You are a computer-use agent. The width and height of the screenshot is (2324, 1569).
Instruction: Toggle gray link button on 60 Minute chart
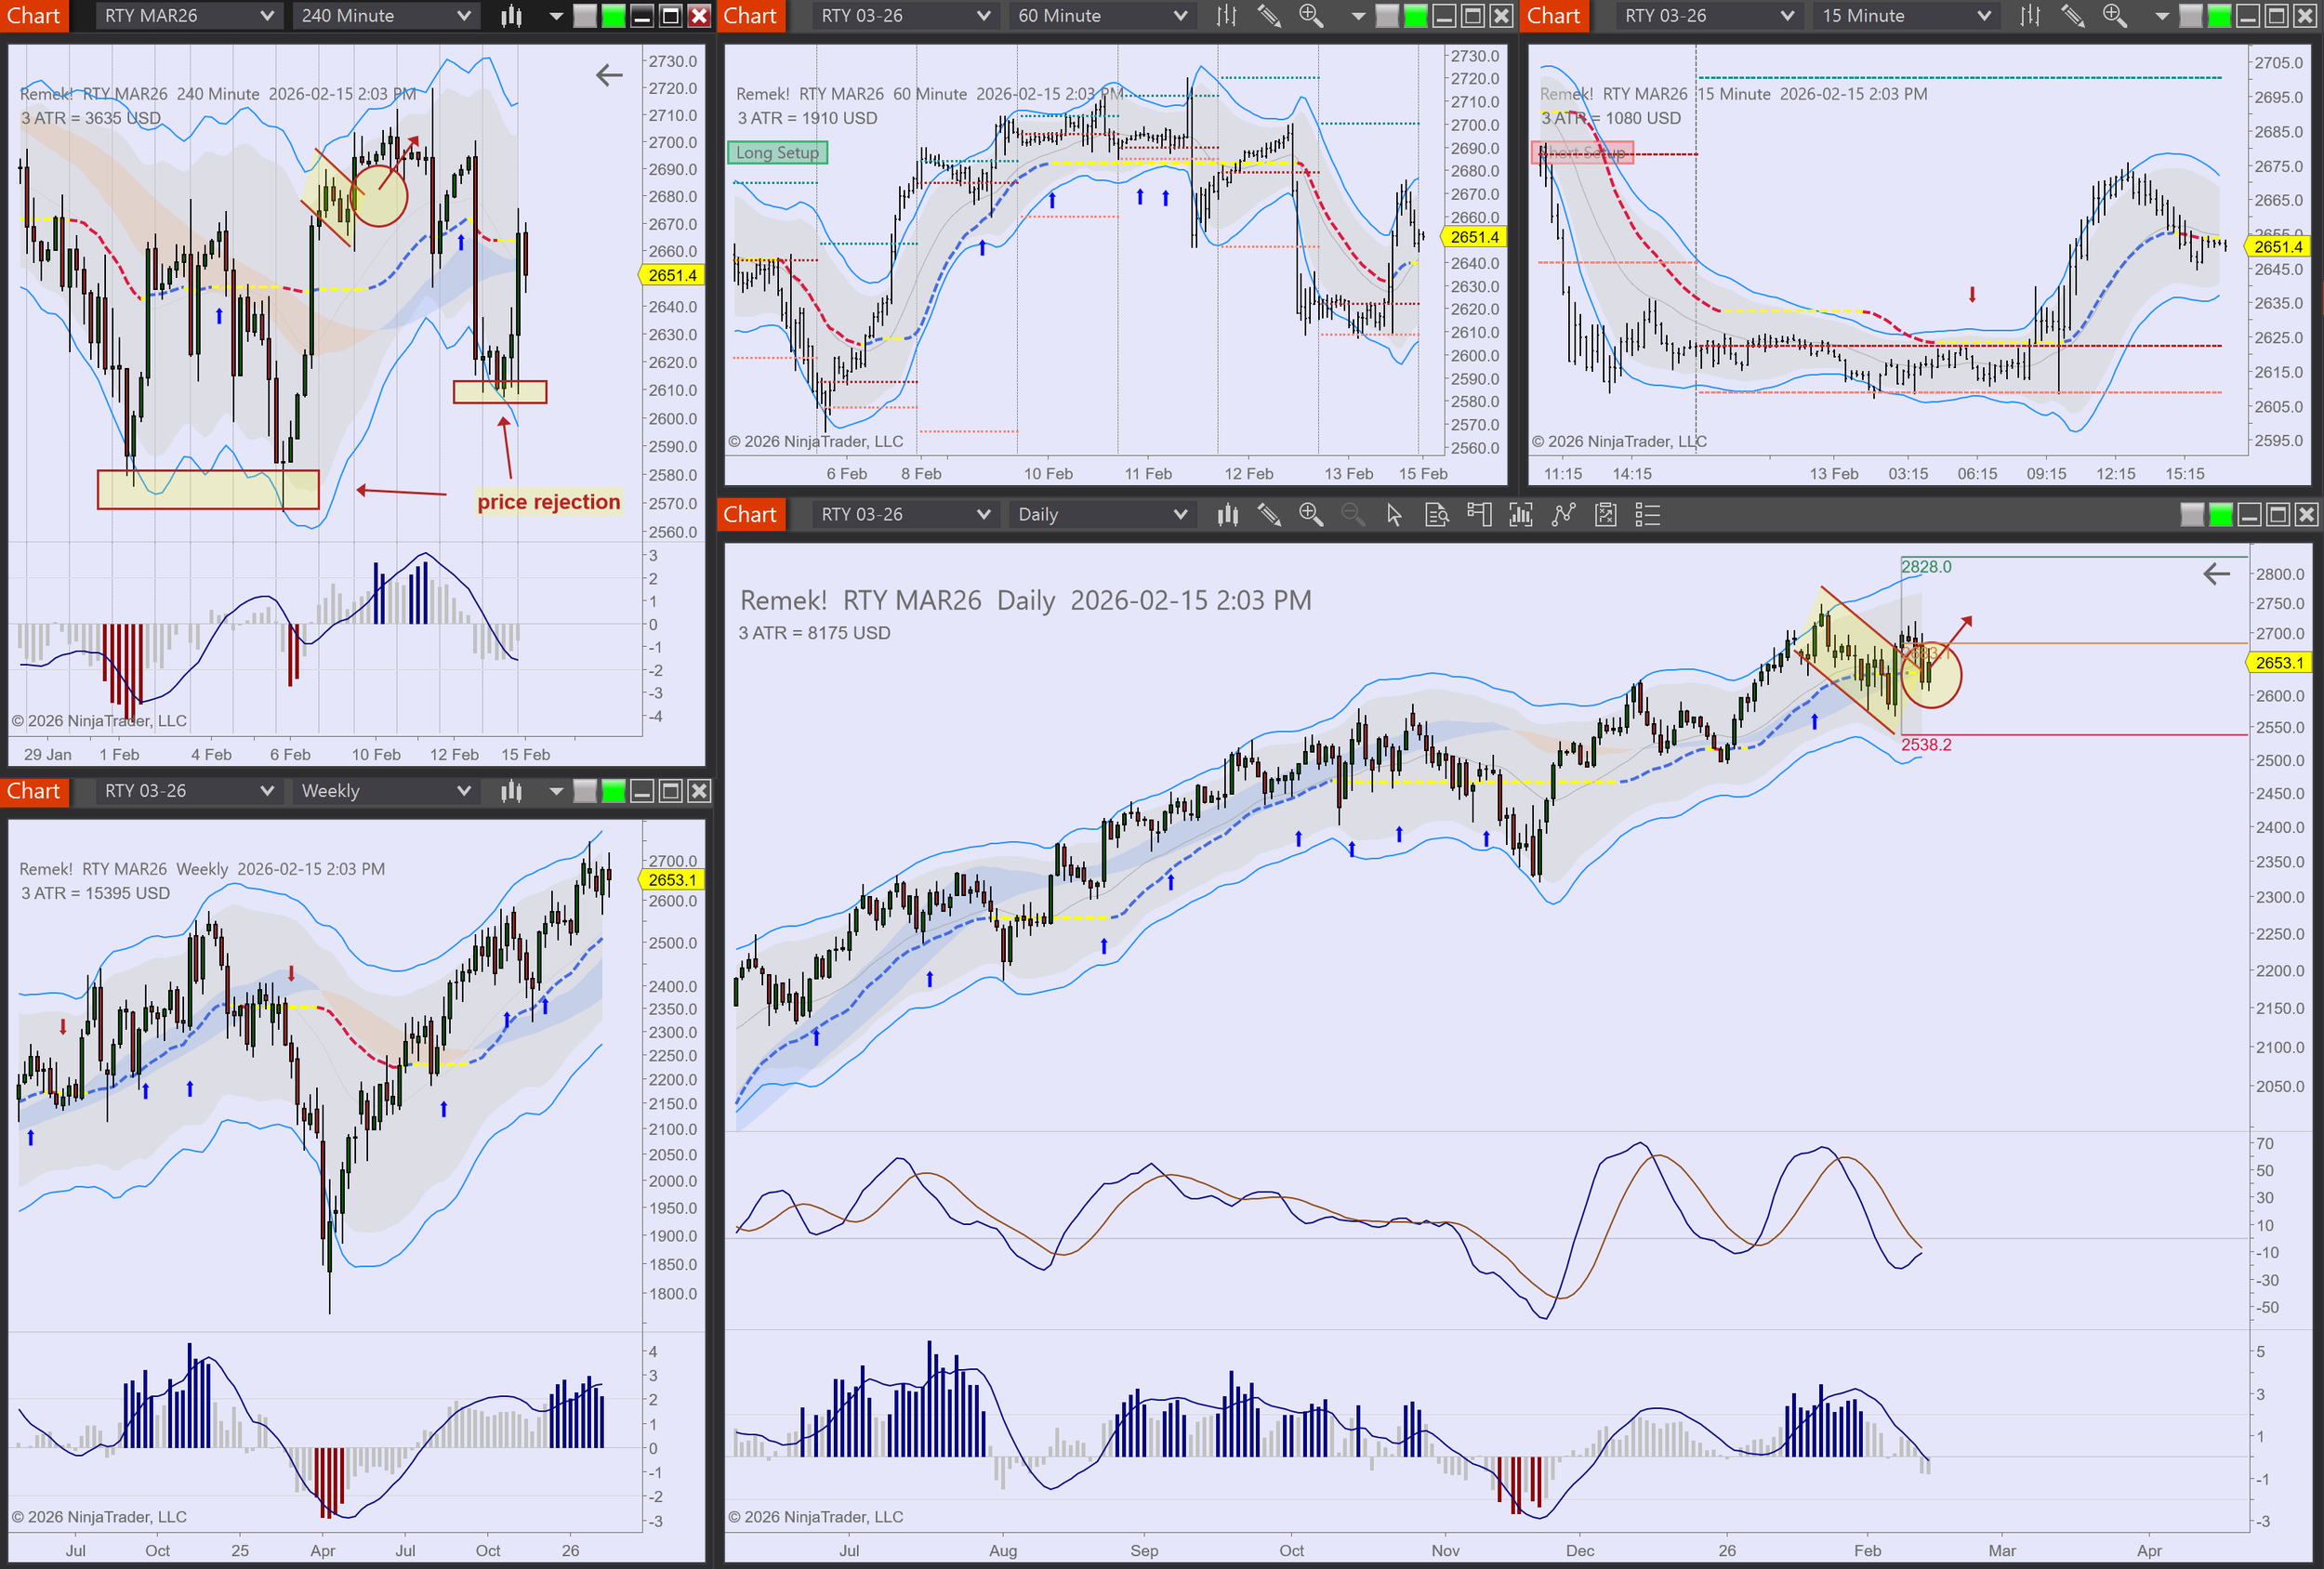click(x=1387, y=16)
